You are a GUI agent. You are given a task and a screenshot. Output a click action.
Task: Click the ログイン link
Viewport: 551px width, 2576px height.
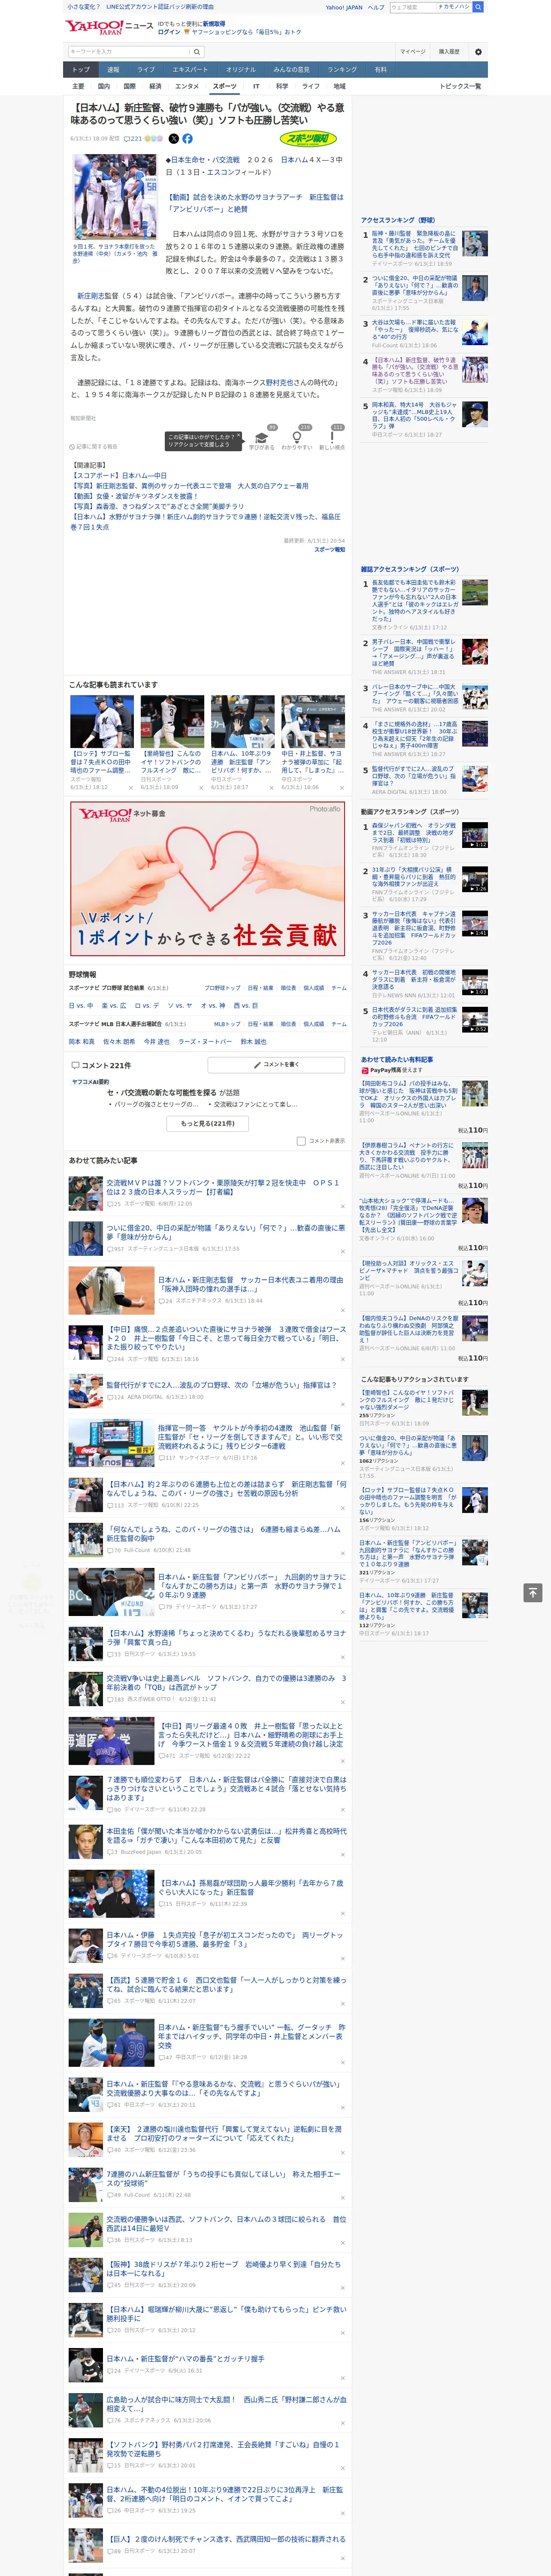169,32
